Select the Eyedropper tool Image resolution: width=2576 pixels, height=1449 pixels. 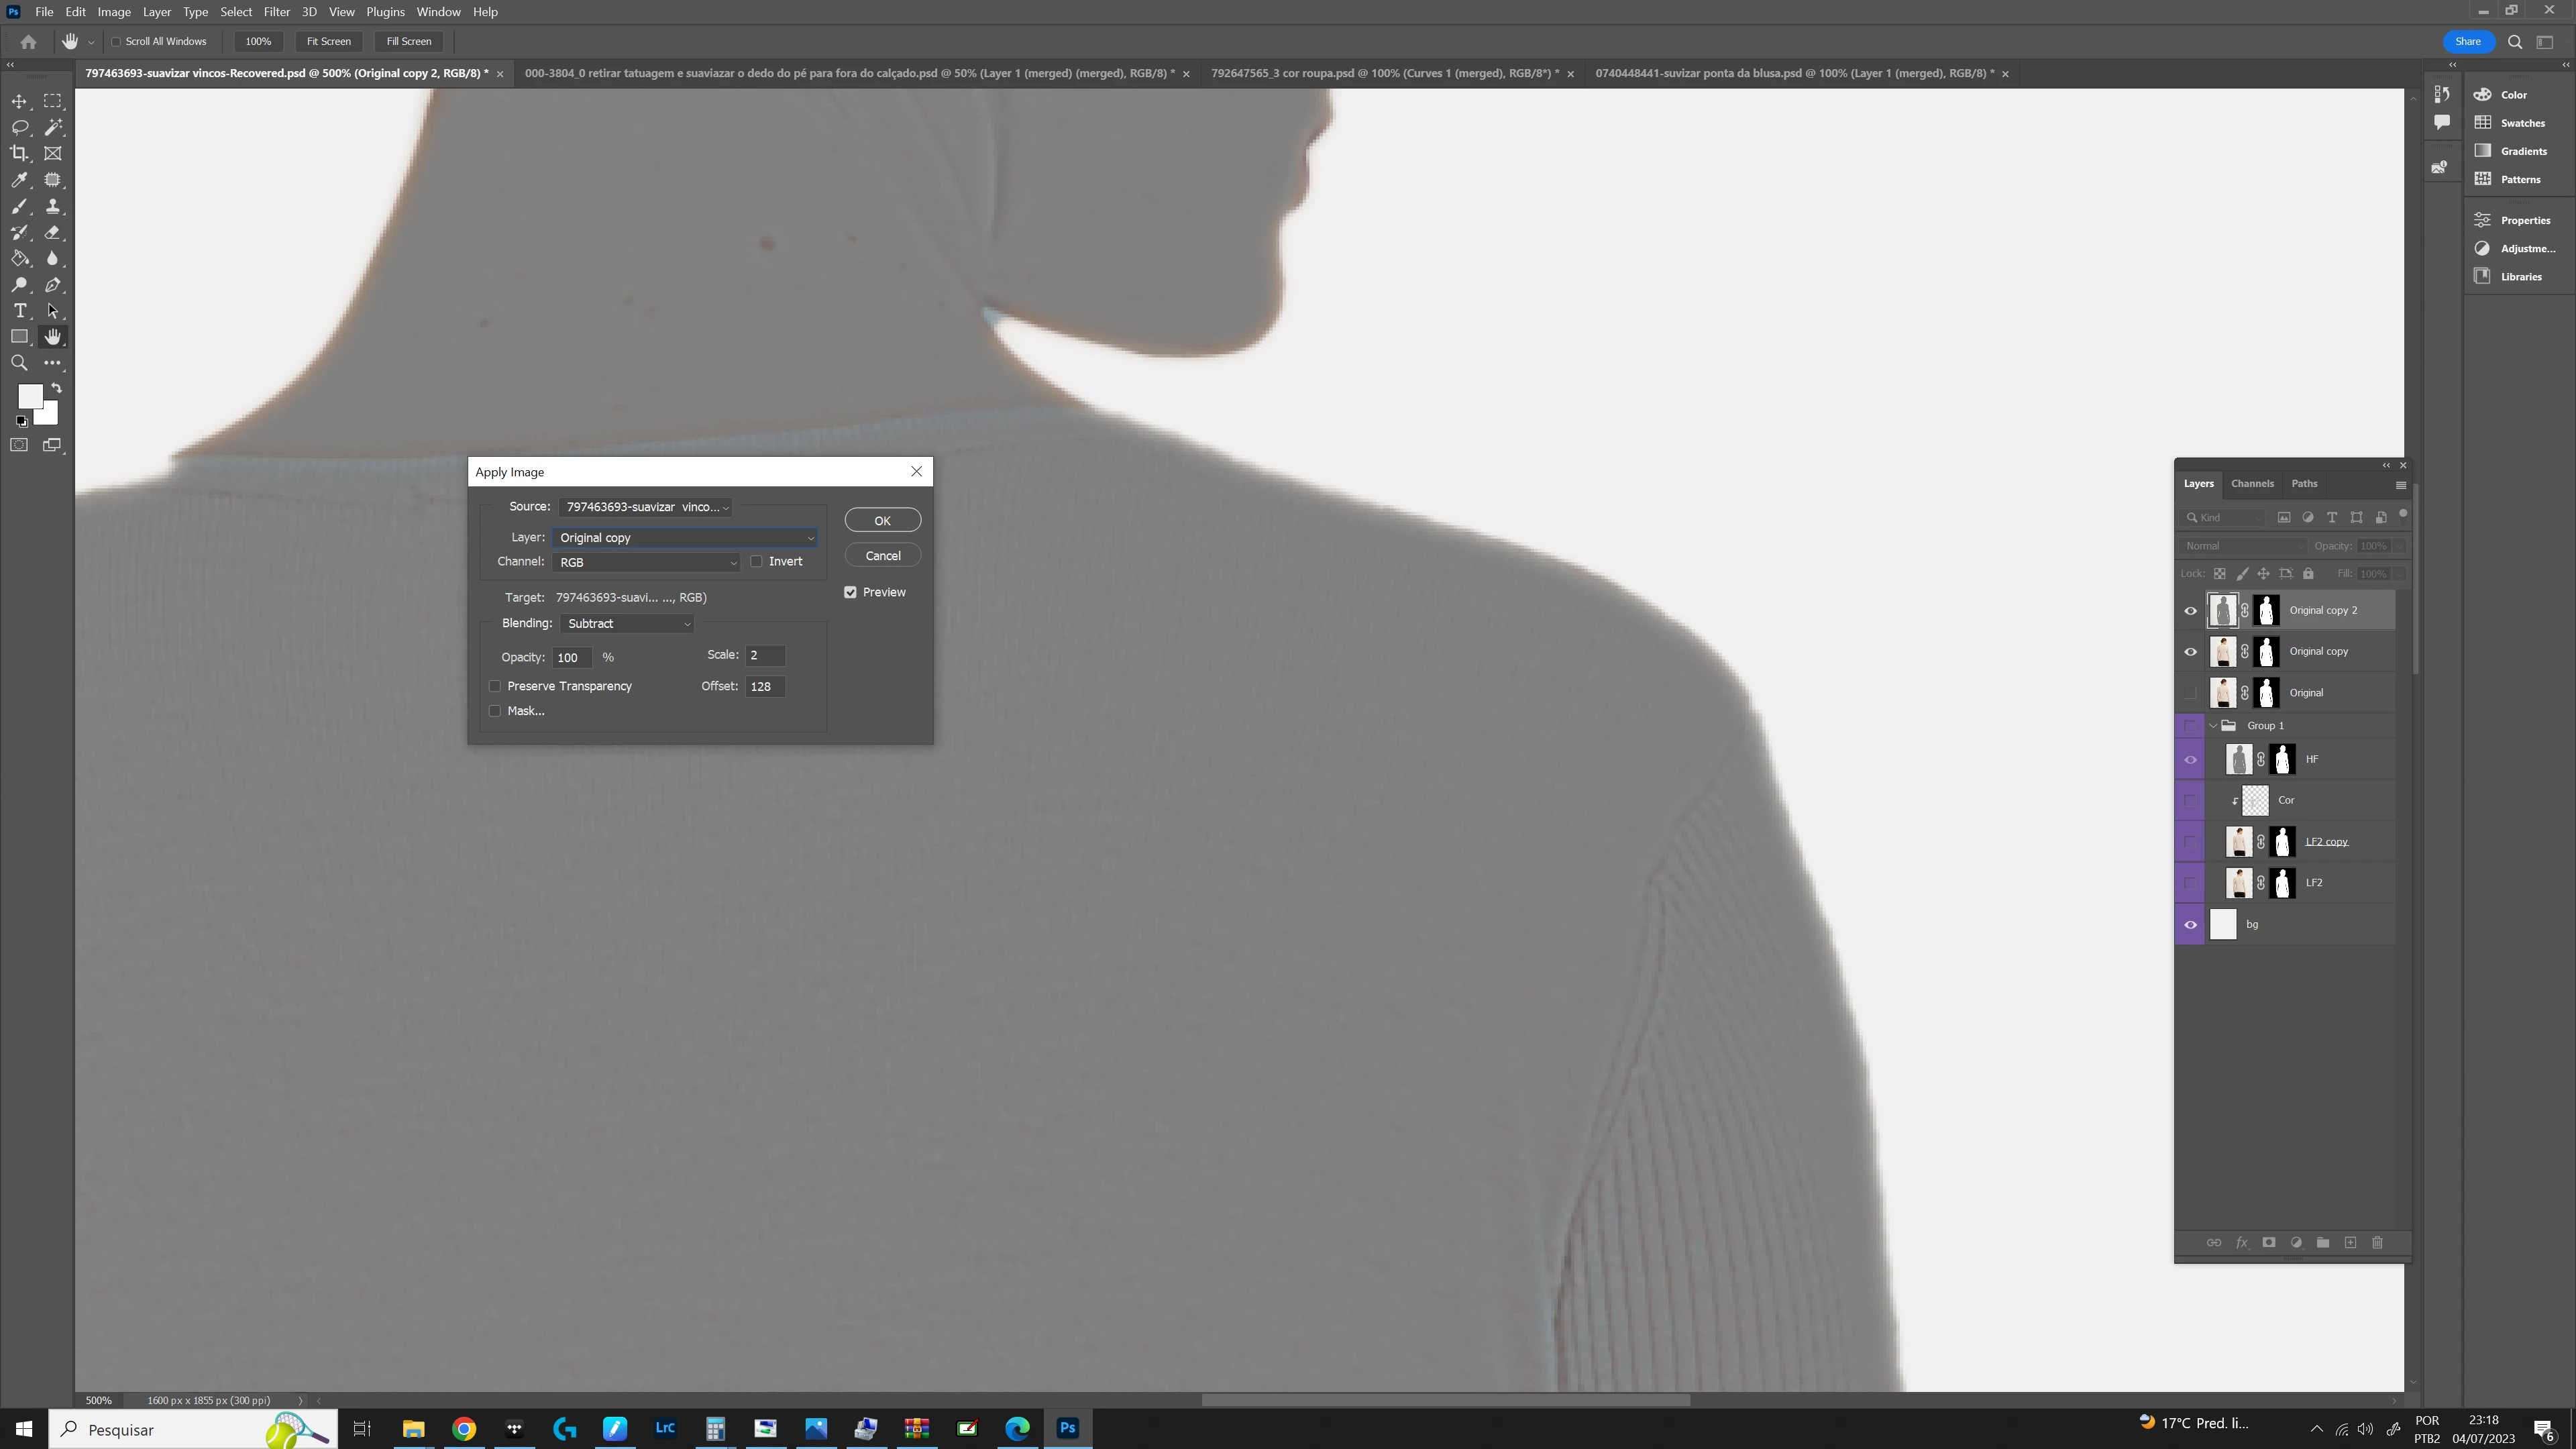tap(19, 180)
